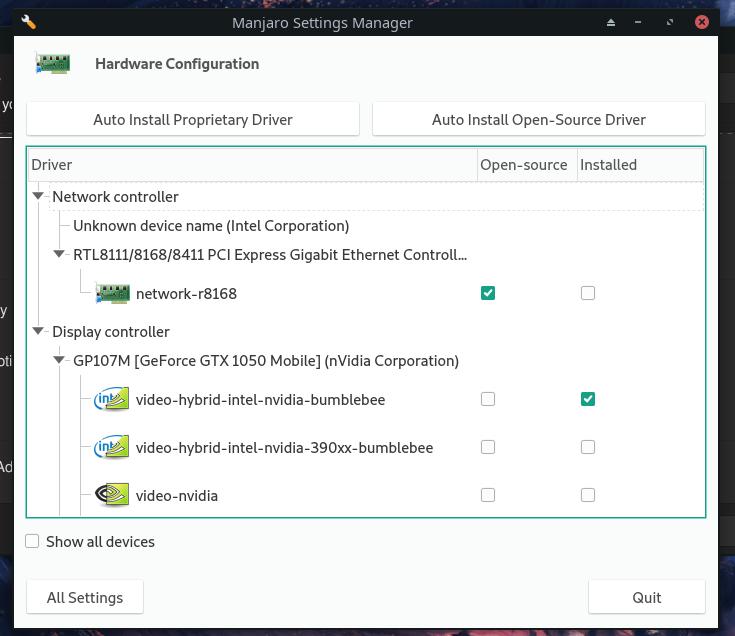Viewport: 735px width, 636px height.
Task: Close the Manjaro Settings Manager window
Action: click(x=702, y=22)
